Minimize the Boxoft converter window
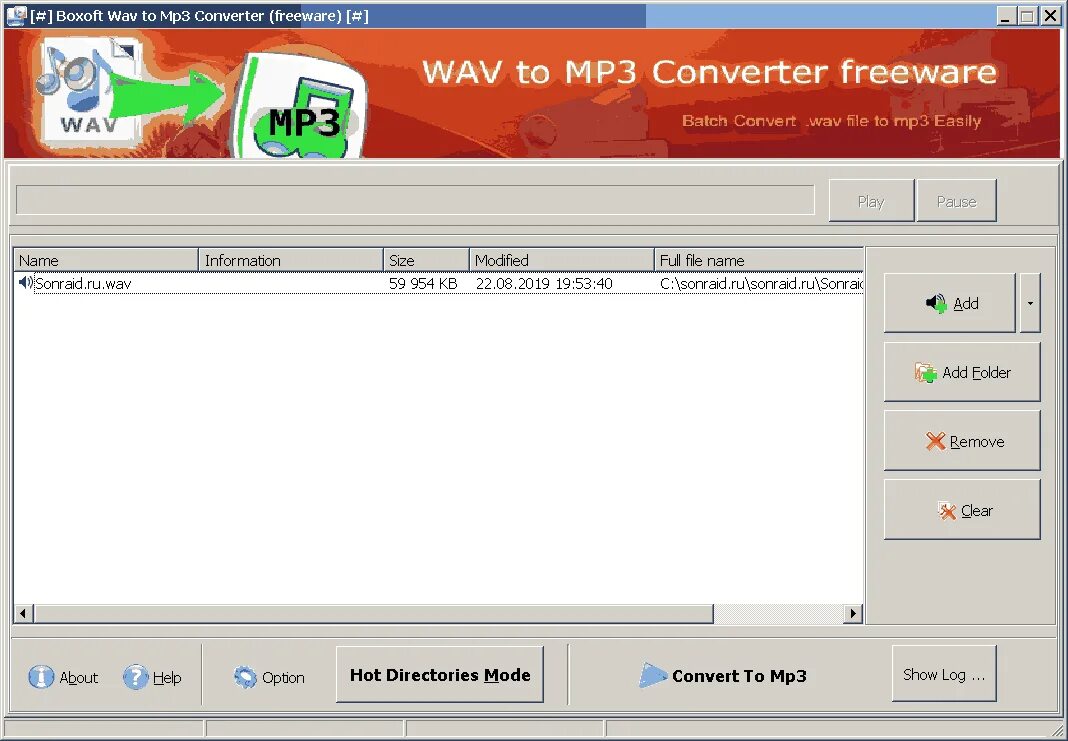1068x741 pixels. click(1005, 16)
